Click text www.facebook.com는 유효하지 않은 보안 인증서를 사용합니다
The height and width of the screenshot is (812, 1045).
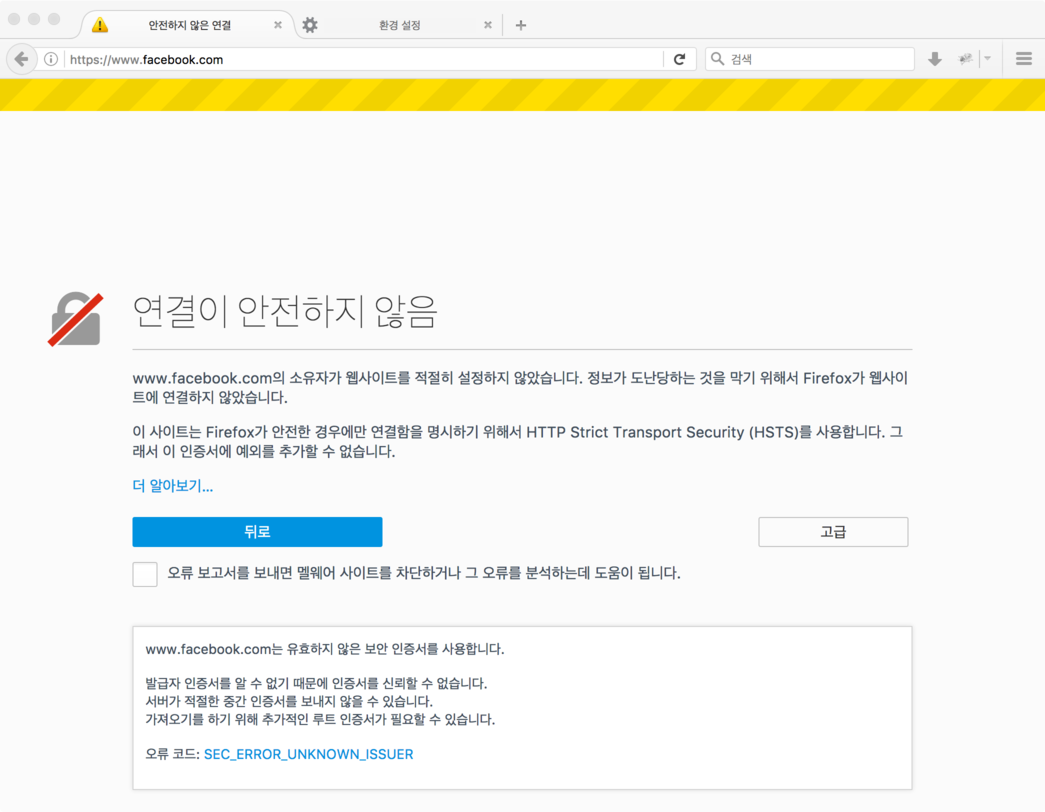pos(325,649)
